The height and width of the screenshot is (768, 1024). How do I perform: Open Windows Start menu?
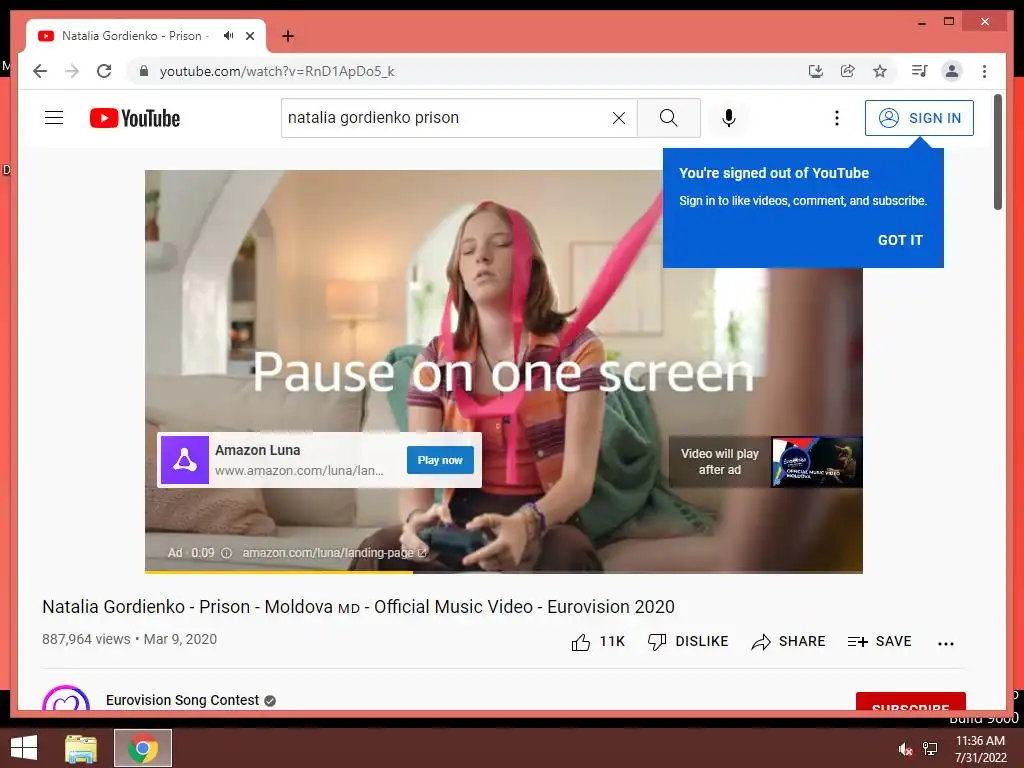[24, 748]
